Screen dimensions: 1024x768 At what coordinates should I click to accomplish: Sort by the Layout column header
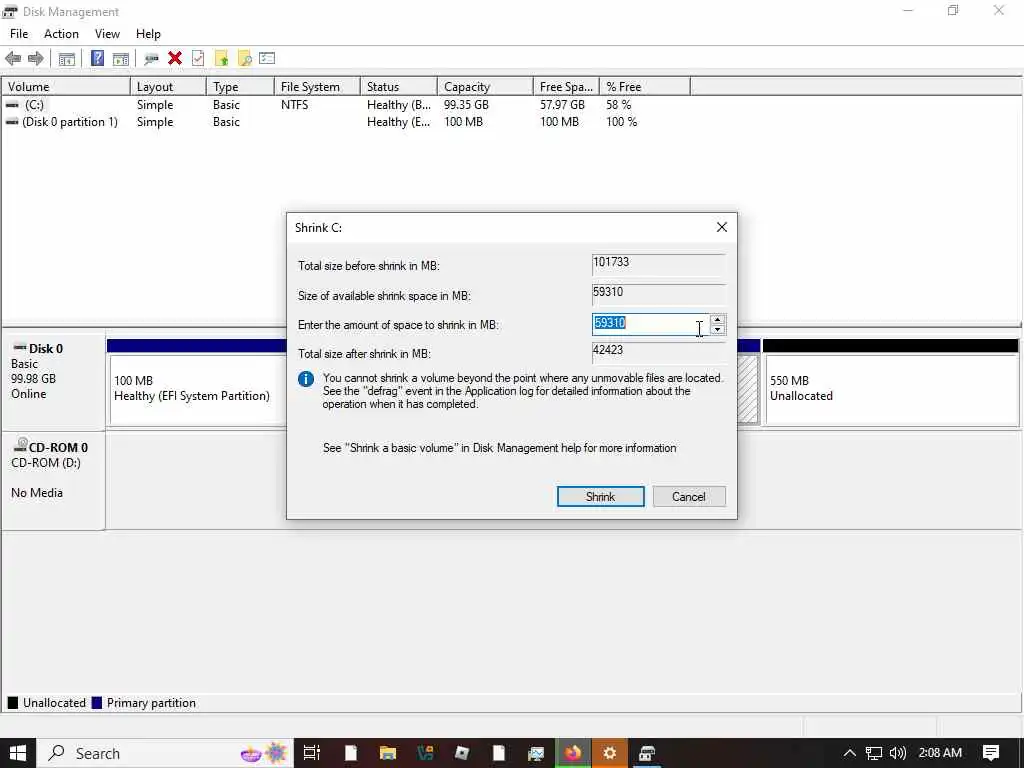168,86
